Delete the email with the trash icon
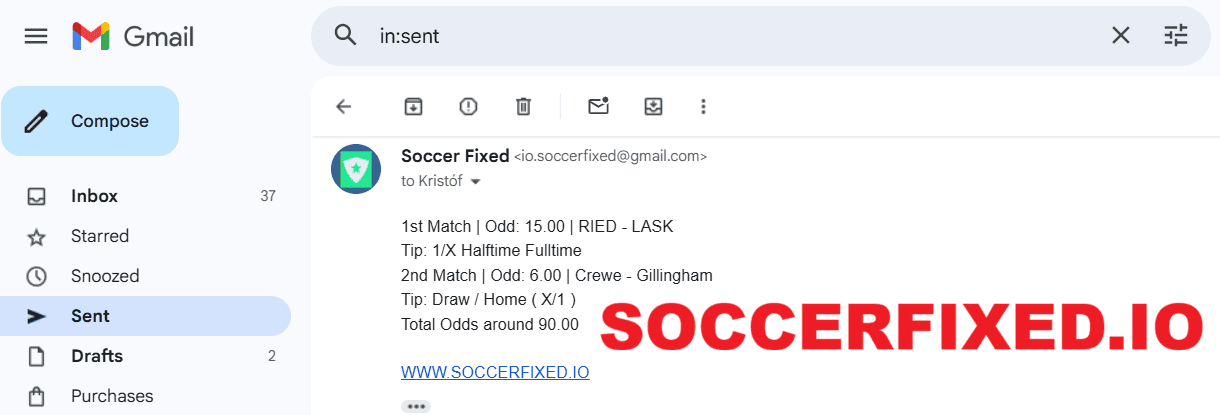The image size is (1220, 415). tap(523, 107)
